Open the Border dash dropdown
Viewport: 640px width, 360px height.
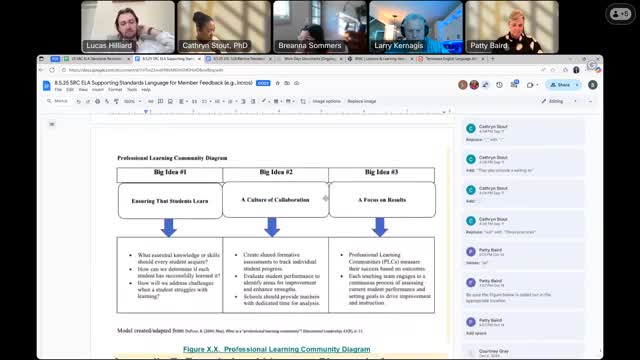tap(290, 101)
